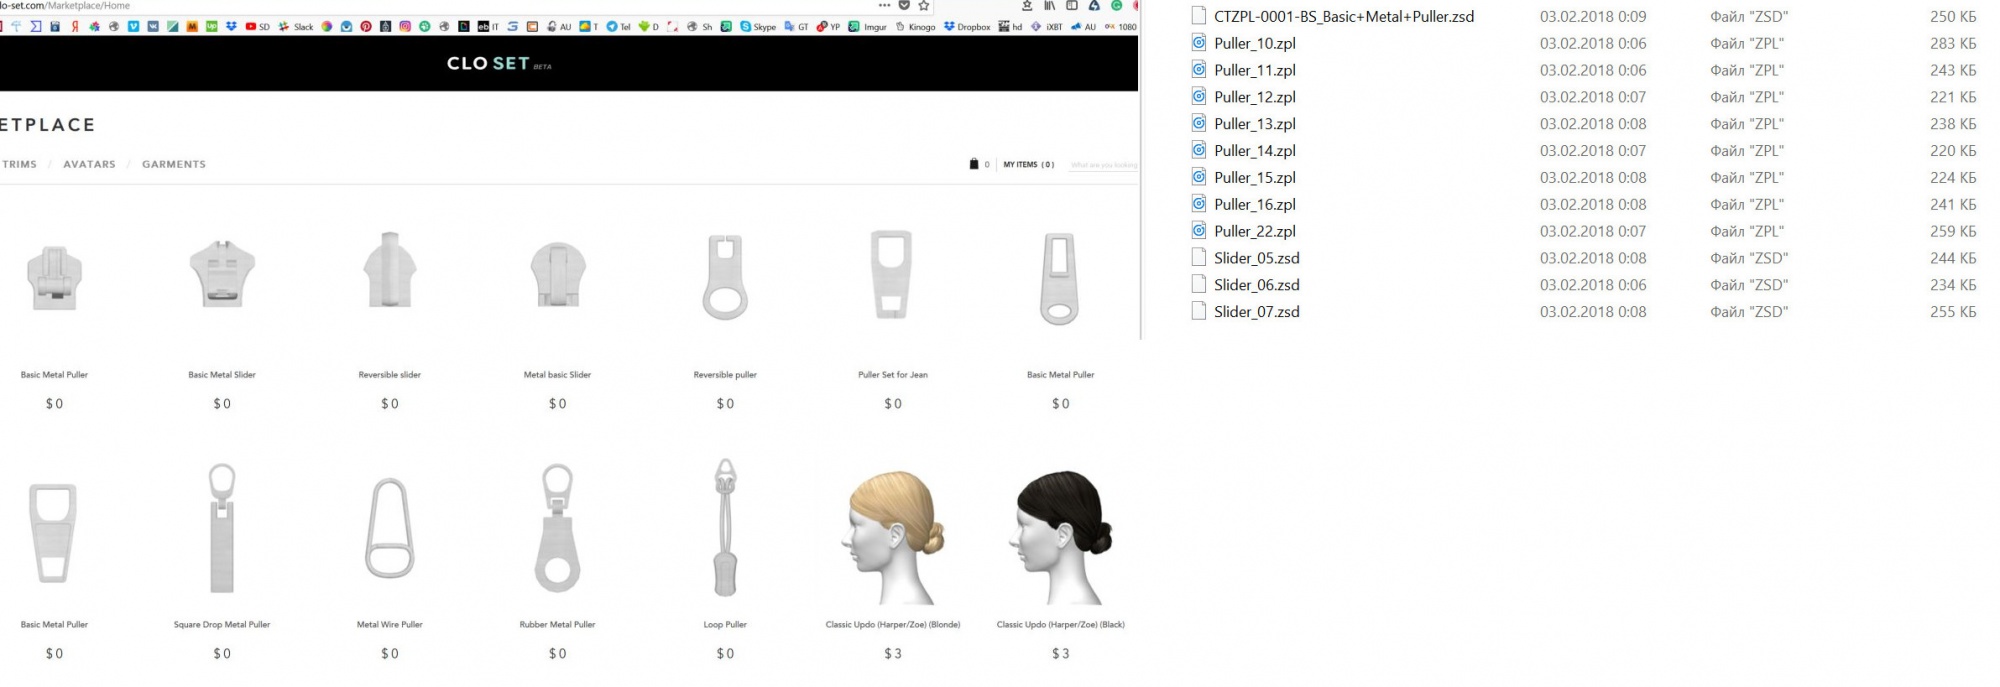Open the Kinogo bookmark
This screenshot has width=2000, height=687.
pyautogui.click(x=915, y=27)
